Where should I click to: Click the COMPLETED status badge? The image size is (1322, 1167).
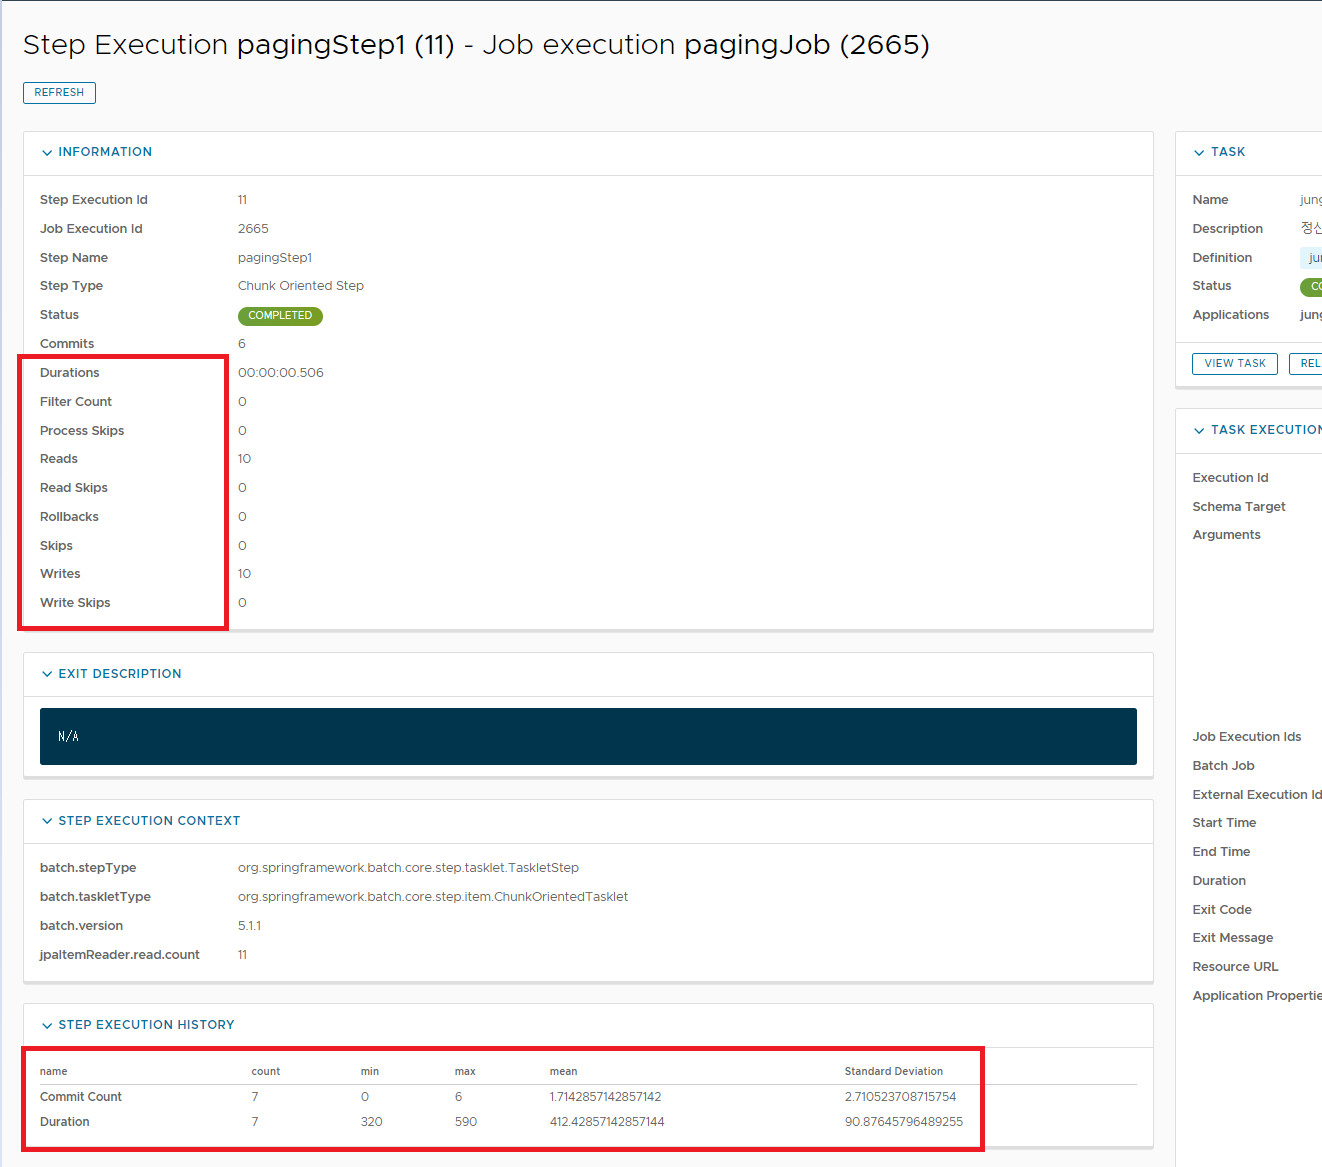pyautogui.click(x=280, y=316)
